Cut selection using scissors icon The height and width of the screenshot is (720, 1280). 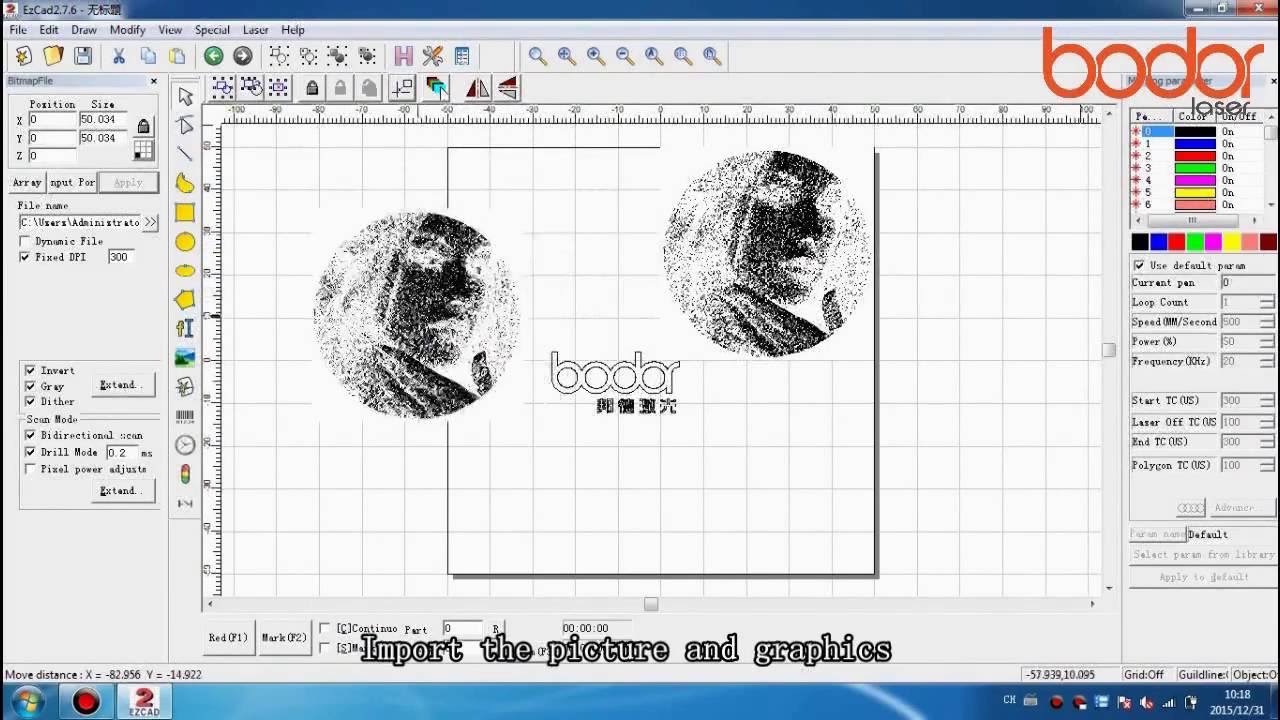pyautogui.click(x=118, y=56)
